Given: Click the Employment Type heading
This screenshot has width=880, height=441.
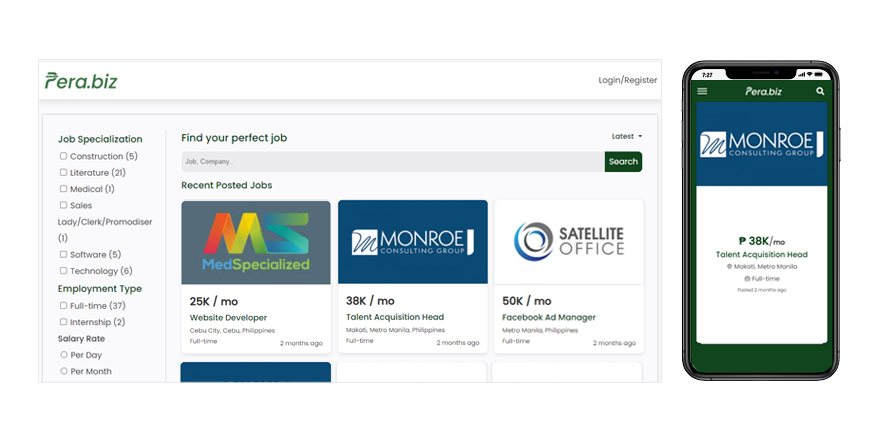Looking at the screenshot, I should click(100, 289).
